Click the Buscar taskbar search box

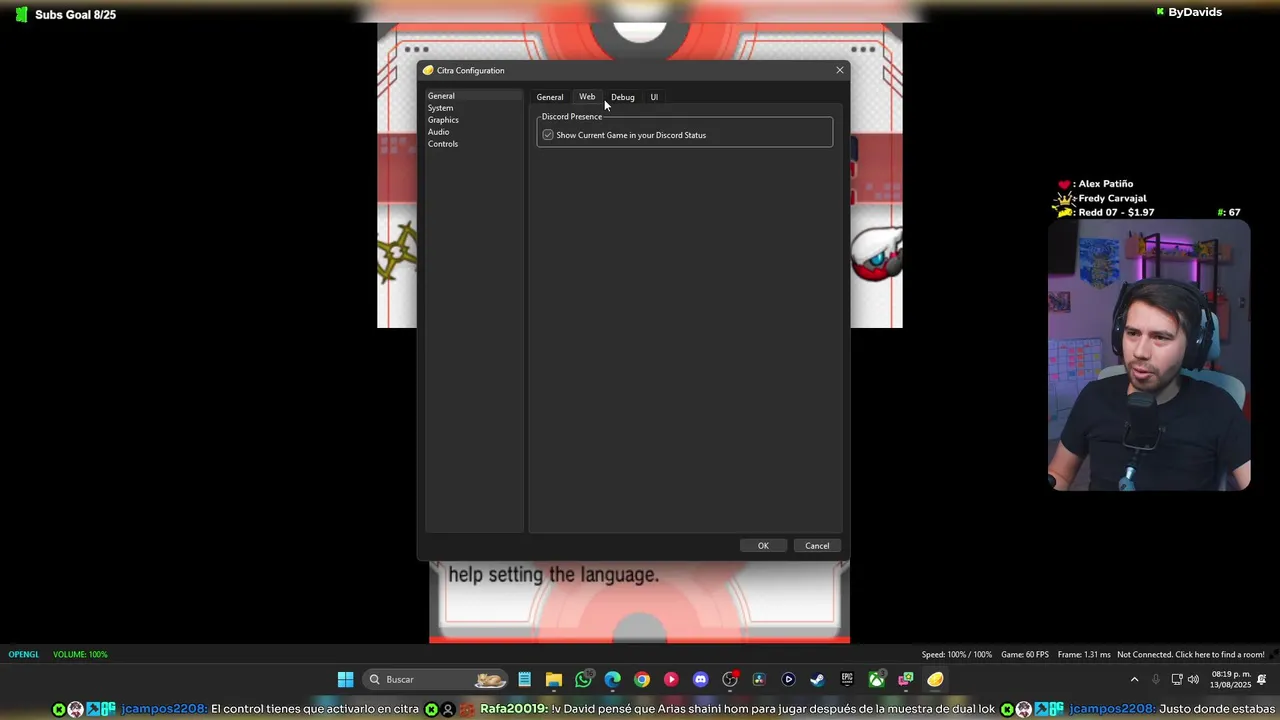coord(436,680)
